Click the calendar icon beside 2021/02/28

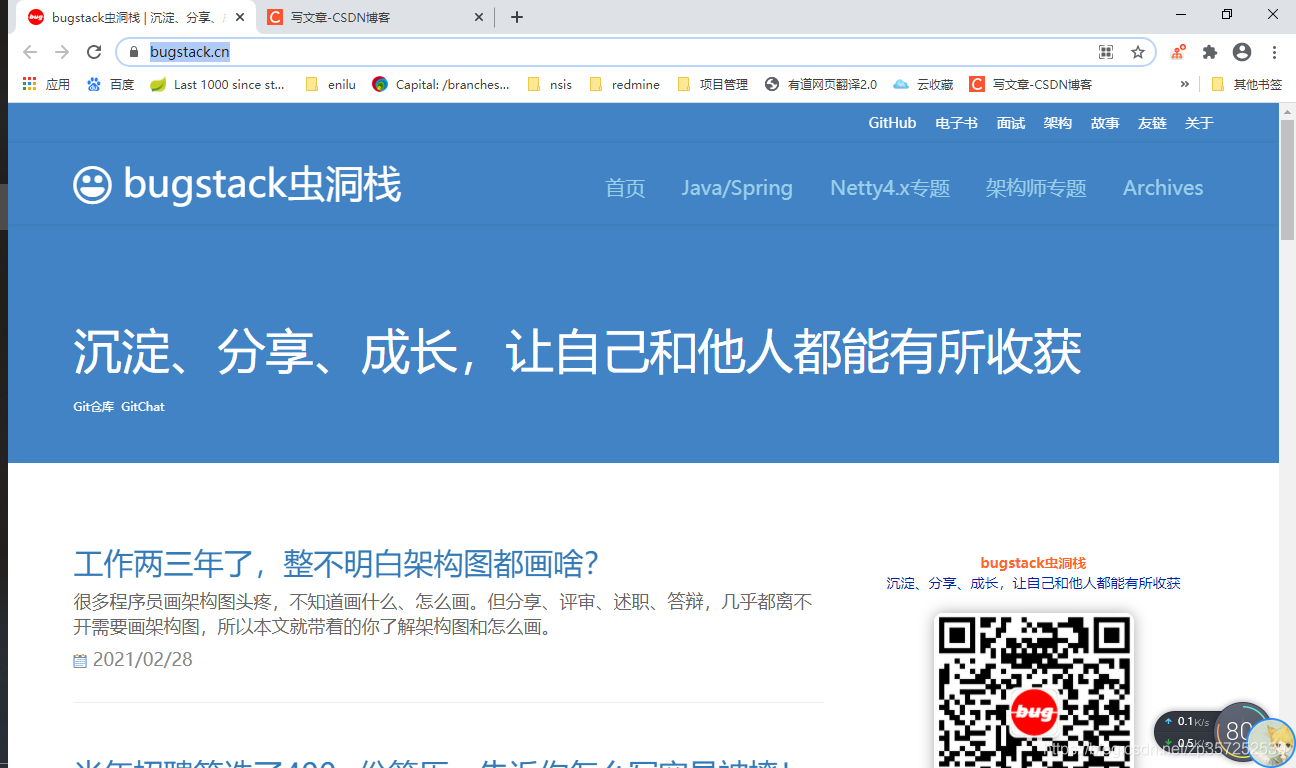pos(80,661)
